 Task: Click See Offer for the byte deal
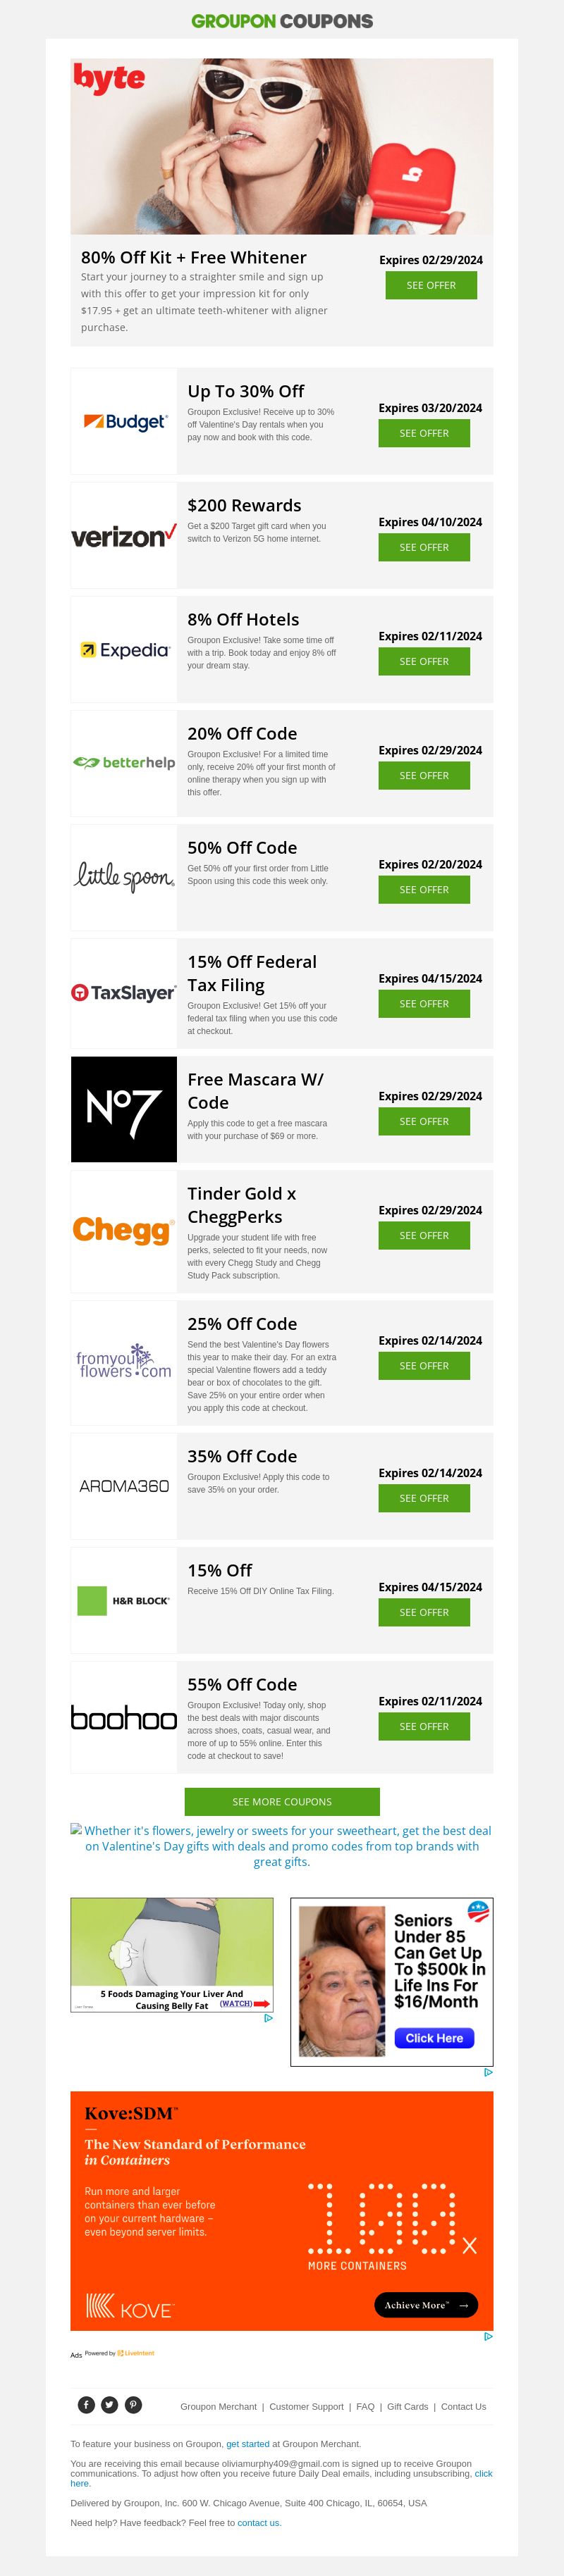pyautogui.click(x=431, y=285)
